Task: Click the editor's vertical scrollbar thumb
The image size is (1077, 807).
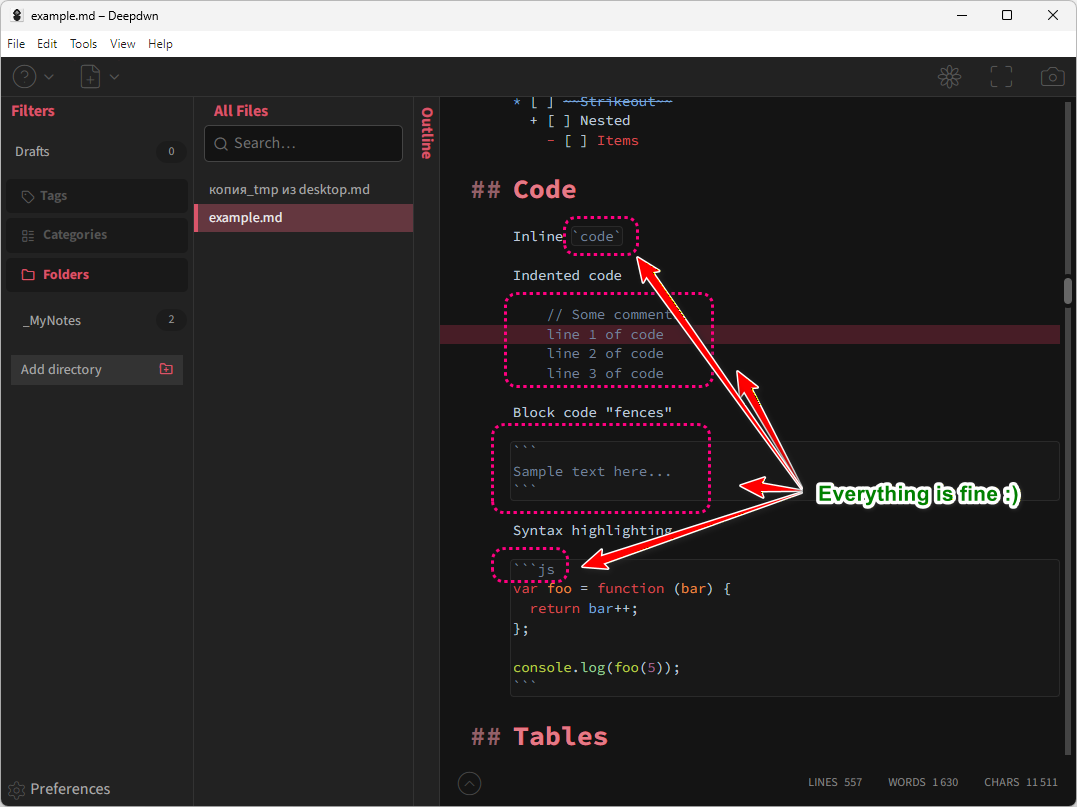Action: [x=1068, y=290]
